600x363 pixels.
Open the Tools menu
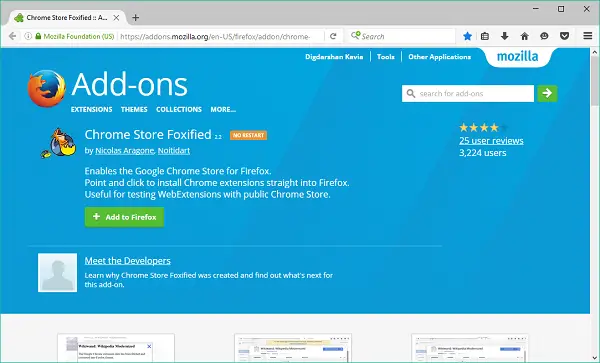click(x=385, y=57)
